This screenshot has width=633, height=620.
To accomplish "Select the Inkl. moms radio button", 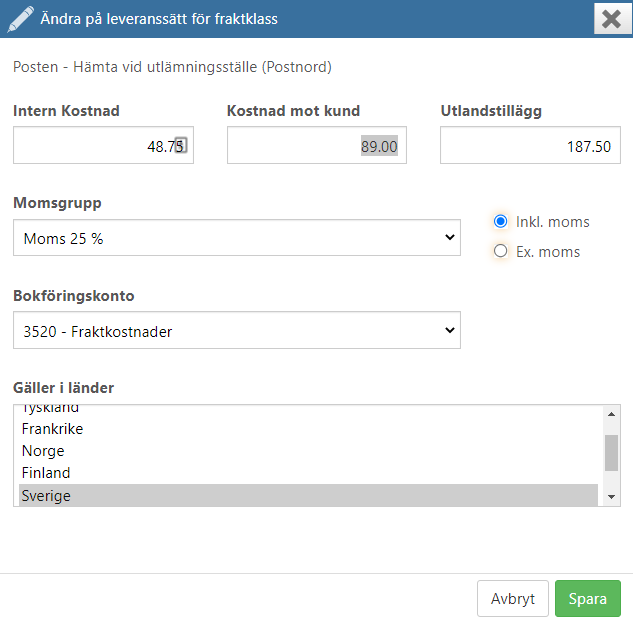I will [x=501, y=221].
